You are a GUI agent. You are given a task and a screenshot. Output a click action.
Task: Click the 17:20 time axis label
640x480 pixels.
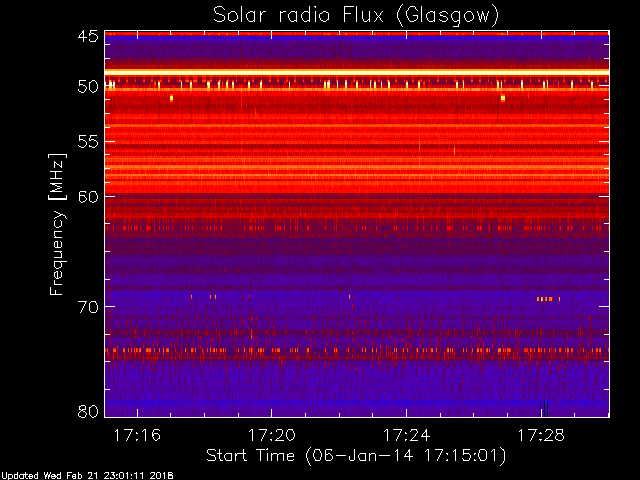pos(272,435)
